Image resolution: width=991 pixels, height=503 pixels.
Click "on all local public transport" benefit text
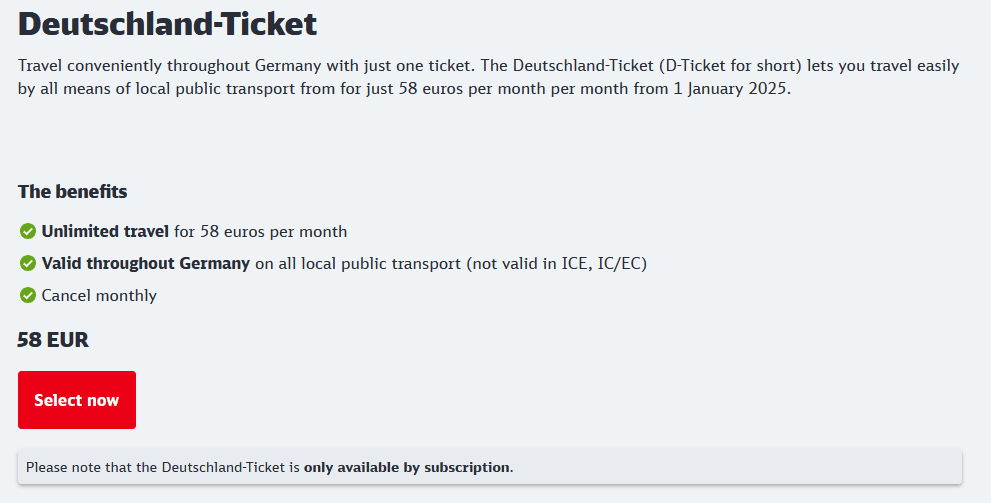(357, 264)
